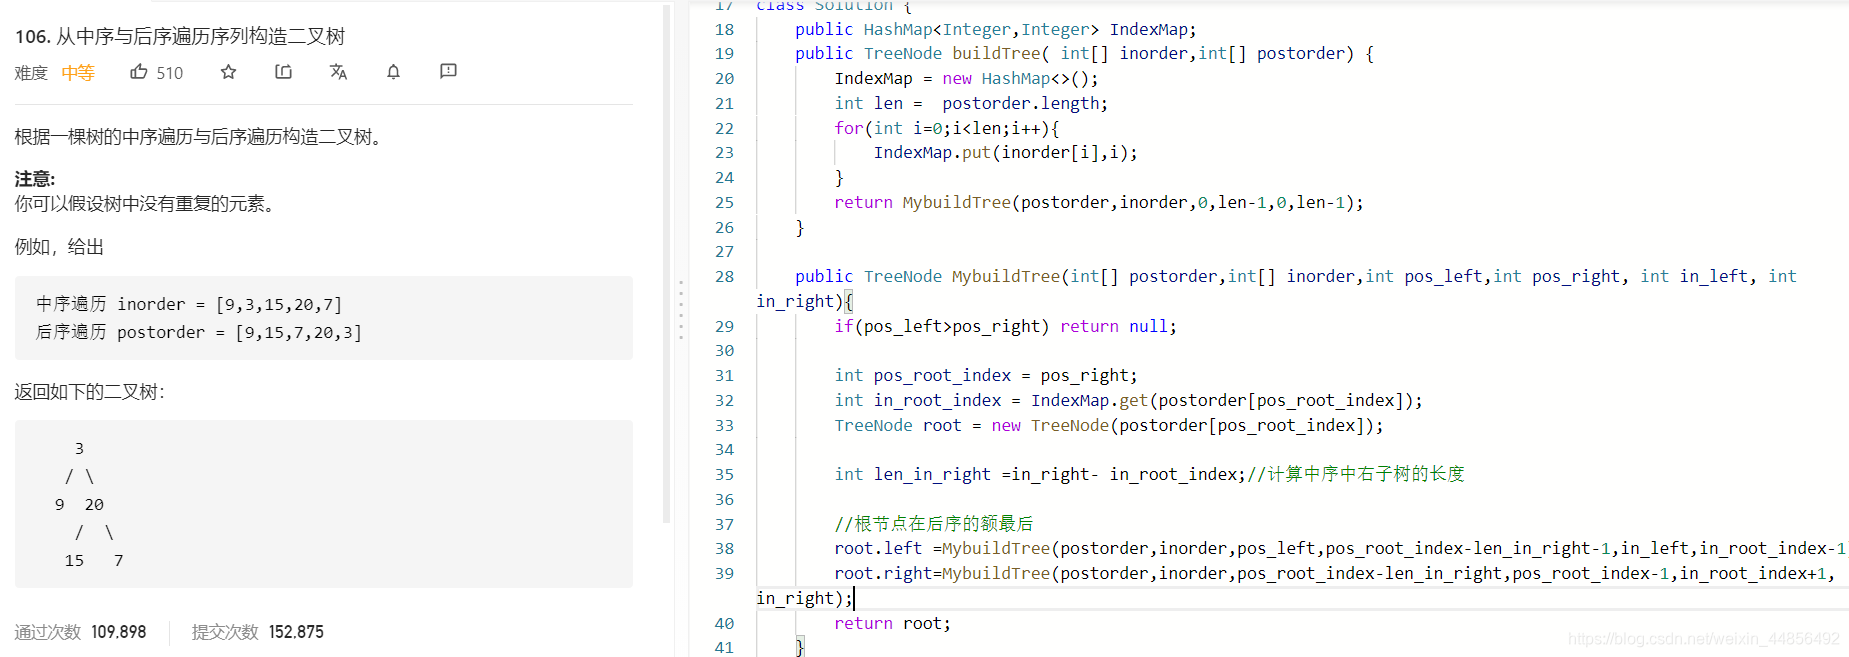
Task: Click the 通过次数 109.898 statistic
Action: pyautogui.click(x=80, y=632)
